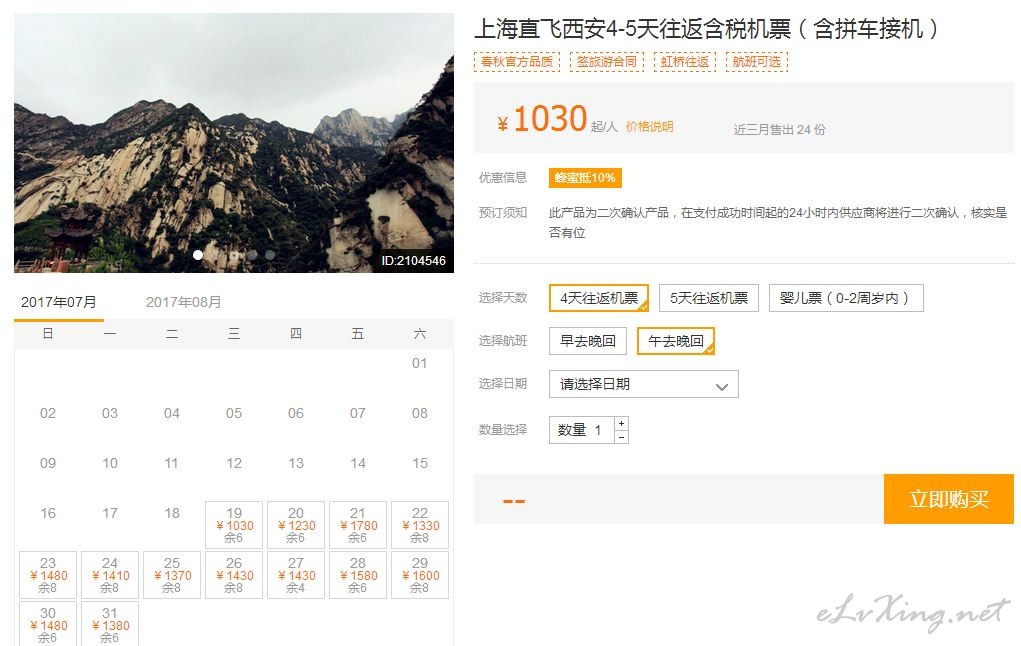The width and height of the screenshot is (1021, 646).
Task: Click the 签旅游合同 tag
Action: [x=606, y=62]
